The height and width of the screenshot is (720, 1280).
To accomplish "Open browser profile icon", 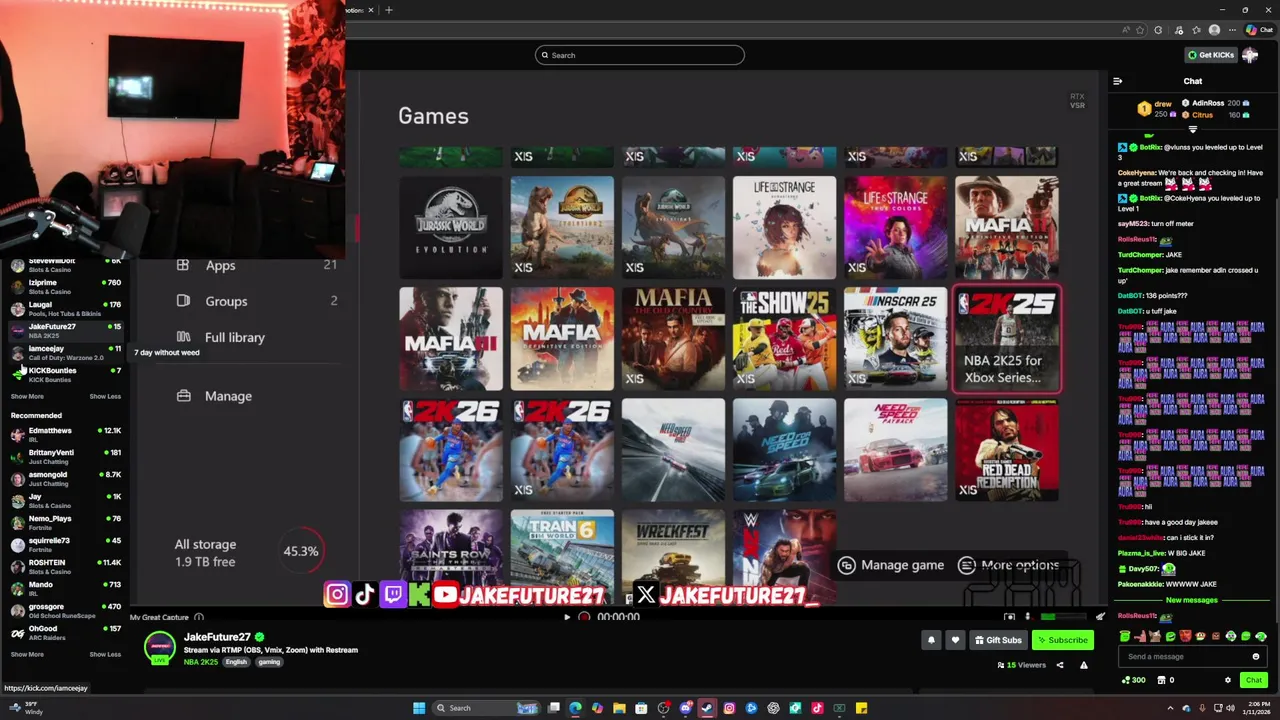I will (x=1215, y=30).
